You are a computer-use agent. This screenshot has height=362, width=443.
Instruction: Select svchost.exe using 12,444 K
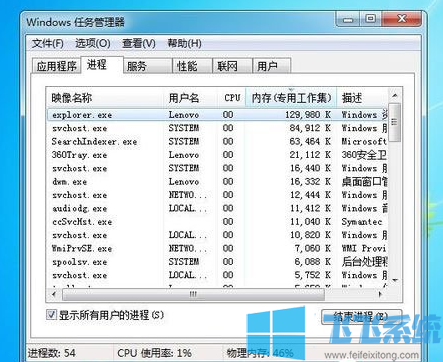(217, 195)
